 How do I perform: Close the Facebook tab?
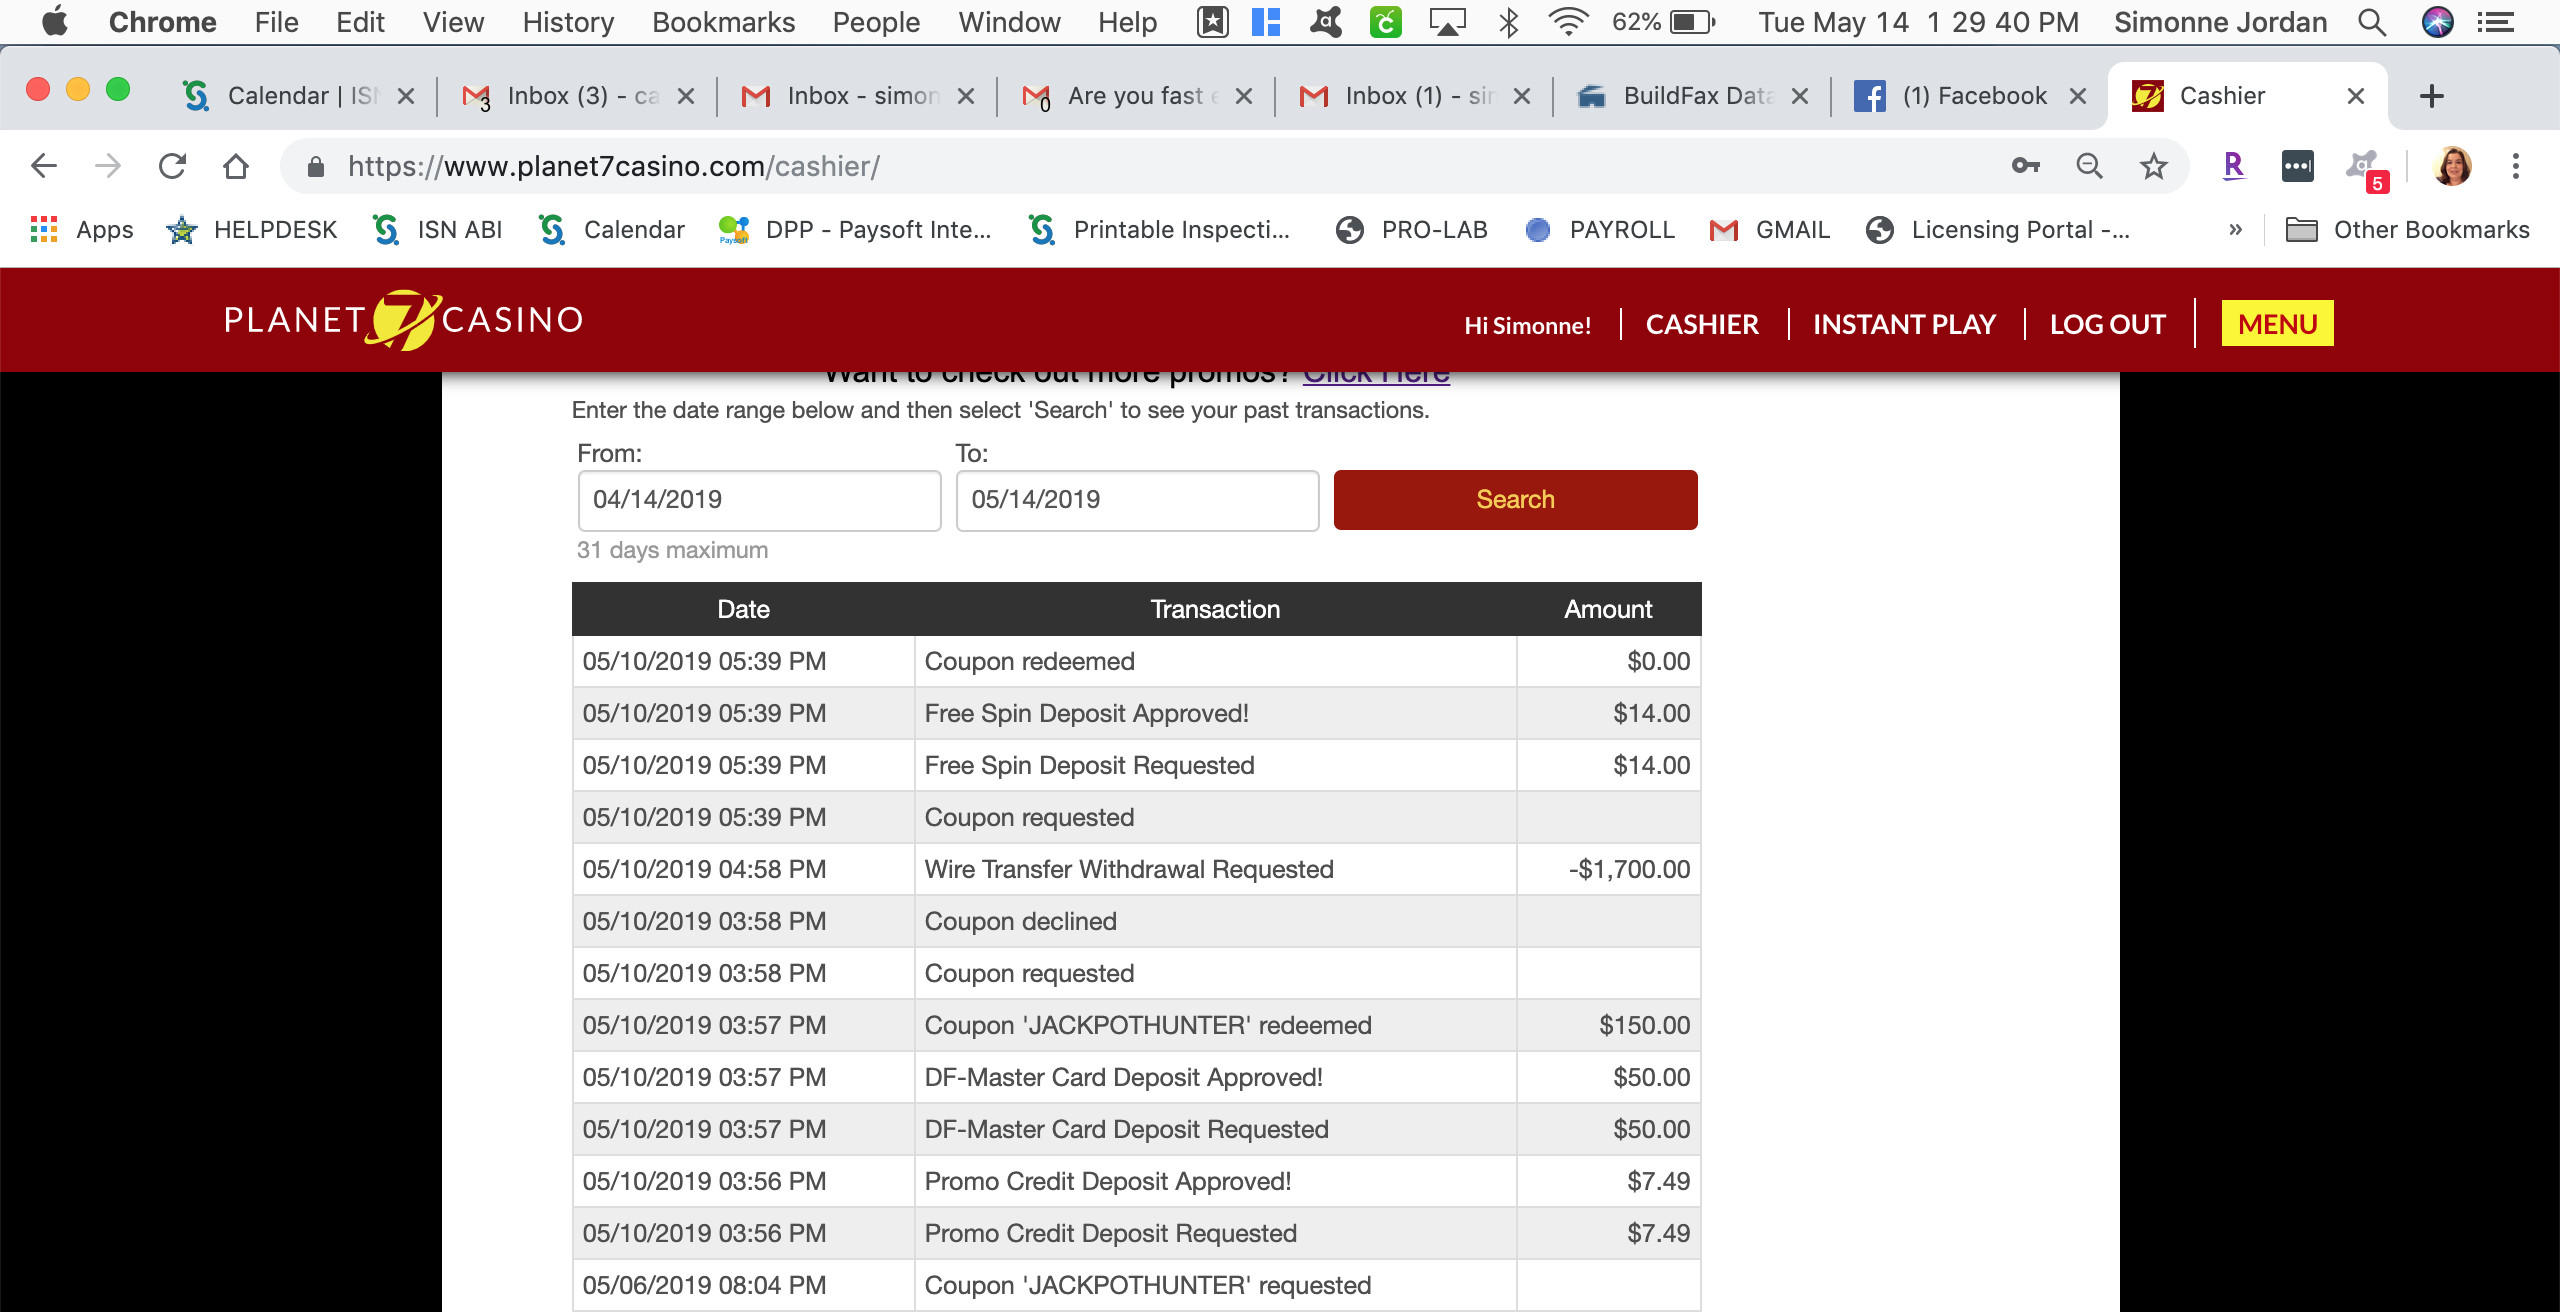[2078, 96]
